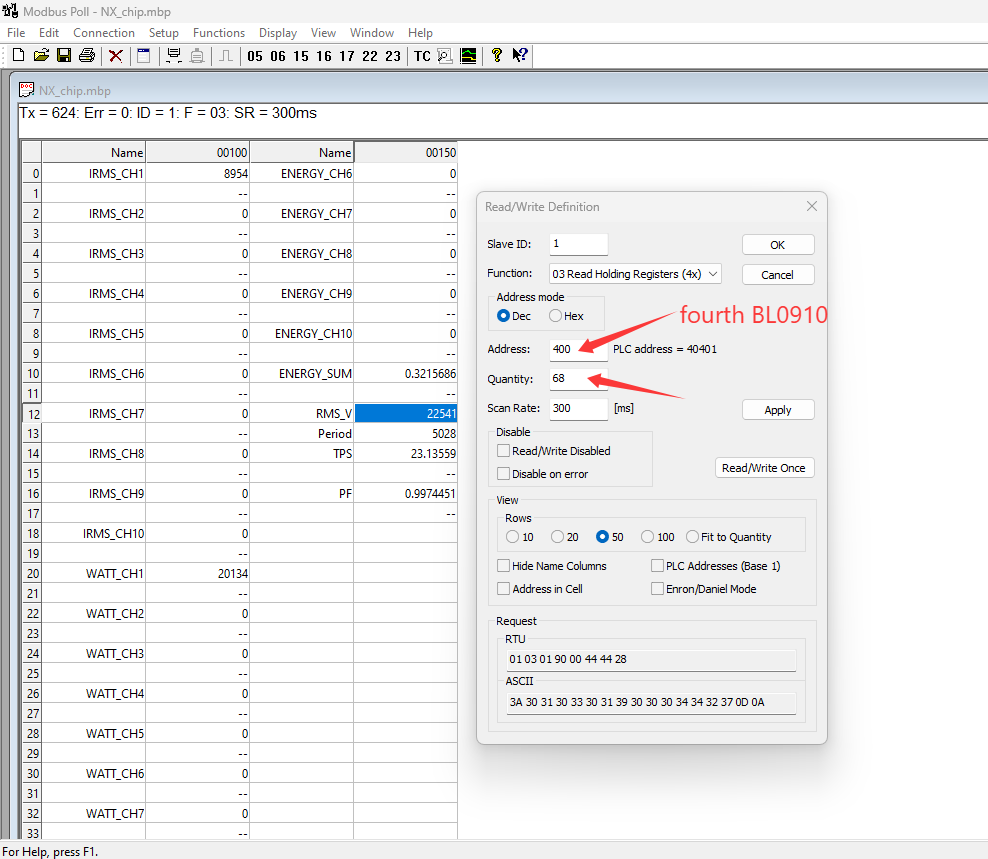Click the Read/Write Once button
The image size is (988, 859).
[764, 468]
